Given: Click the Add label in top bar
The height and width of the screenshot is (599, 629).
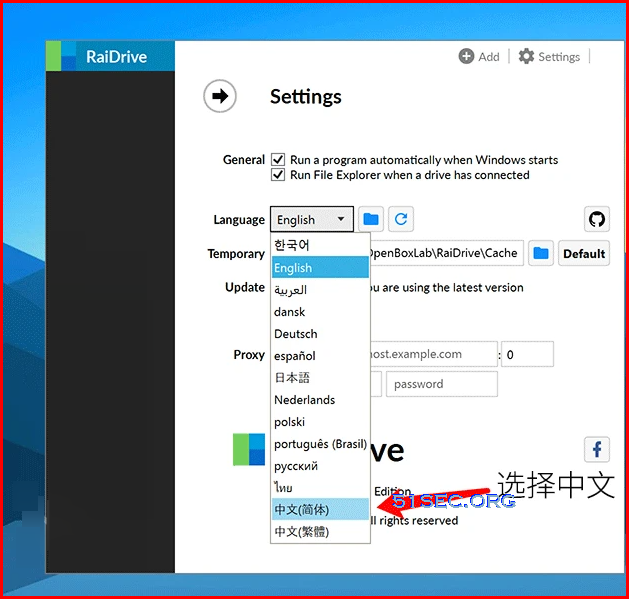Looking at the screenshot, I should [x=489, y=57].
